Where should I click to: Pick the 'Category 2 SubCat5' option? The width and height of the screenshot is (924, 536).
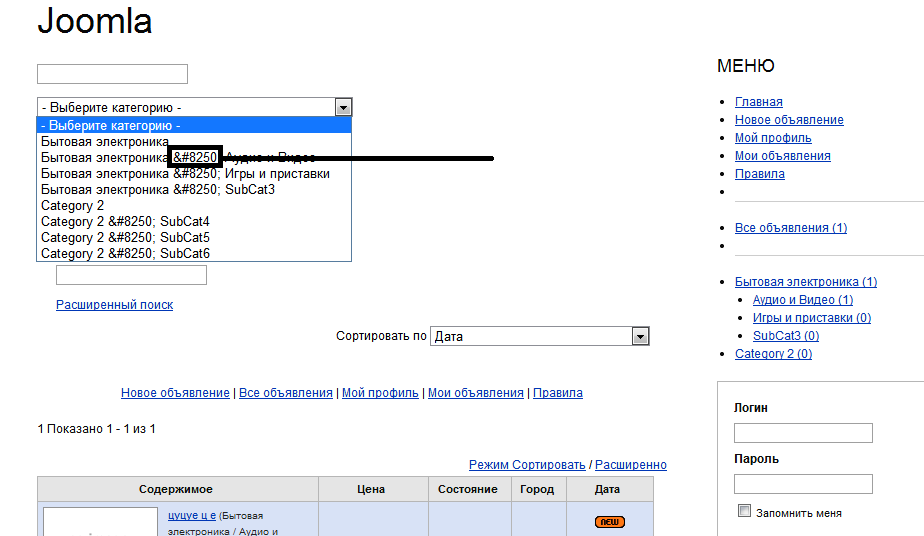(194, 237)
